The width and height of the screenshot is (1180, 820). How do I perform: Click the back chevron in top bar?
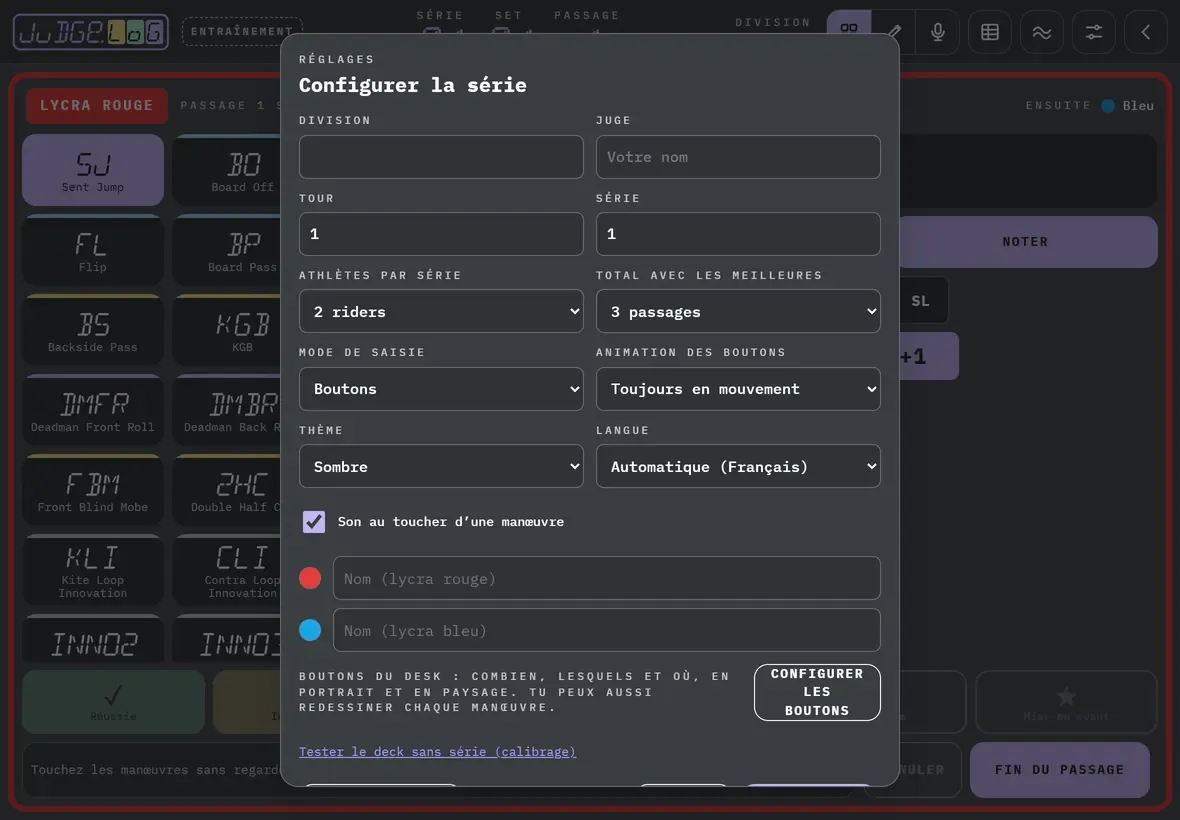(1145, 32)
